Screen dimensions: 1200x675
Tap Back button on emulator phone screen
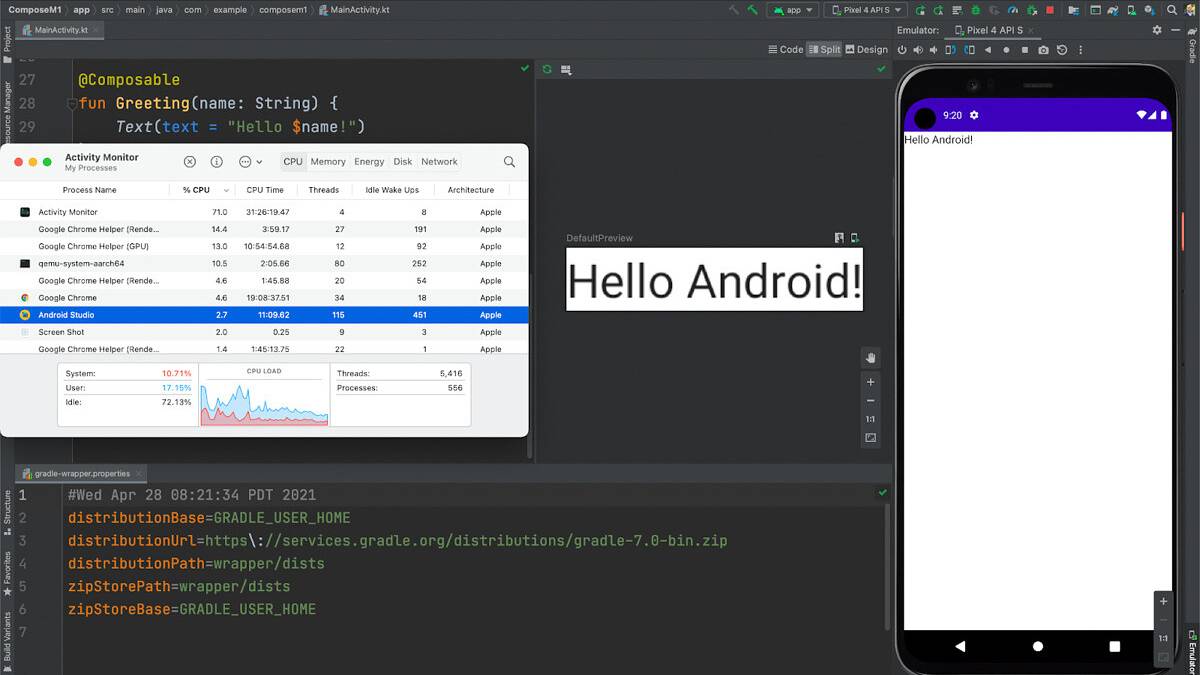(960, 646)
